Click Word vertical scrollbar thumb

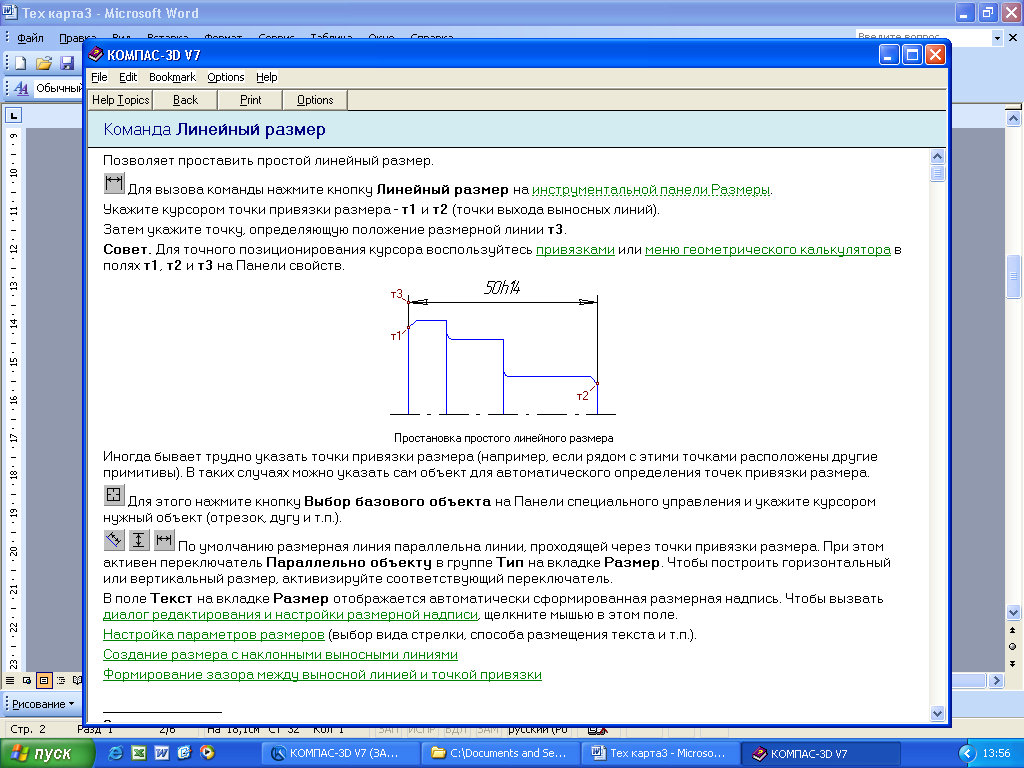point(1013,276)
